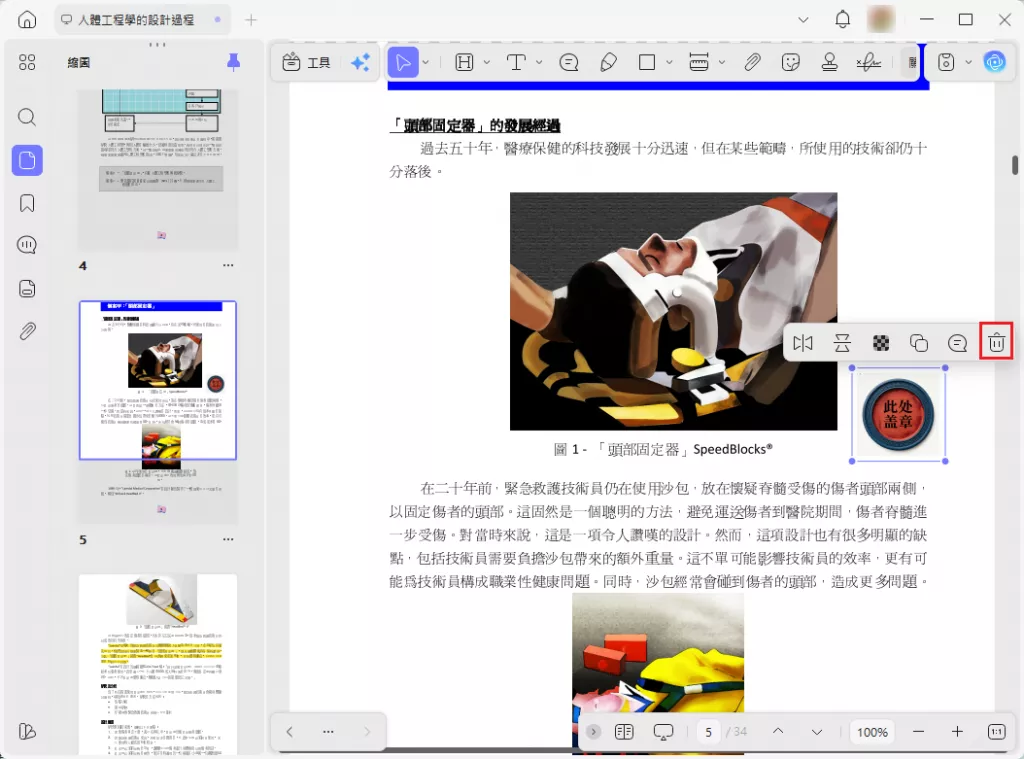This screenshot has width=1024, height=759.
Task: Click the copy icon in the stamp toolbar
Action: pyautogui.click(x=918, y=343)
